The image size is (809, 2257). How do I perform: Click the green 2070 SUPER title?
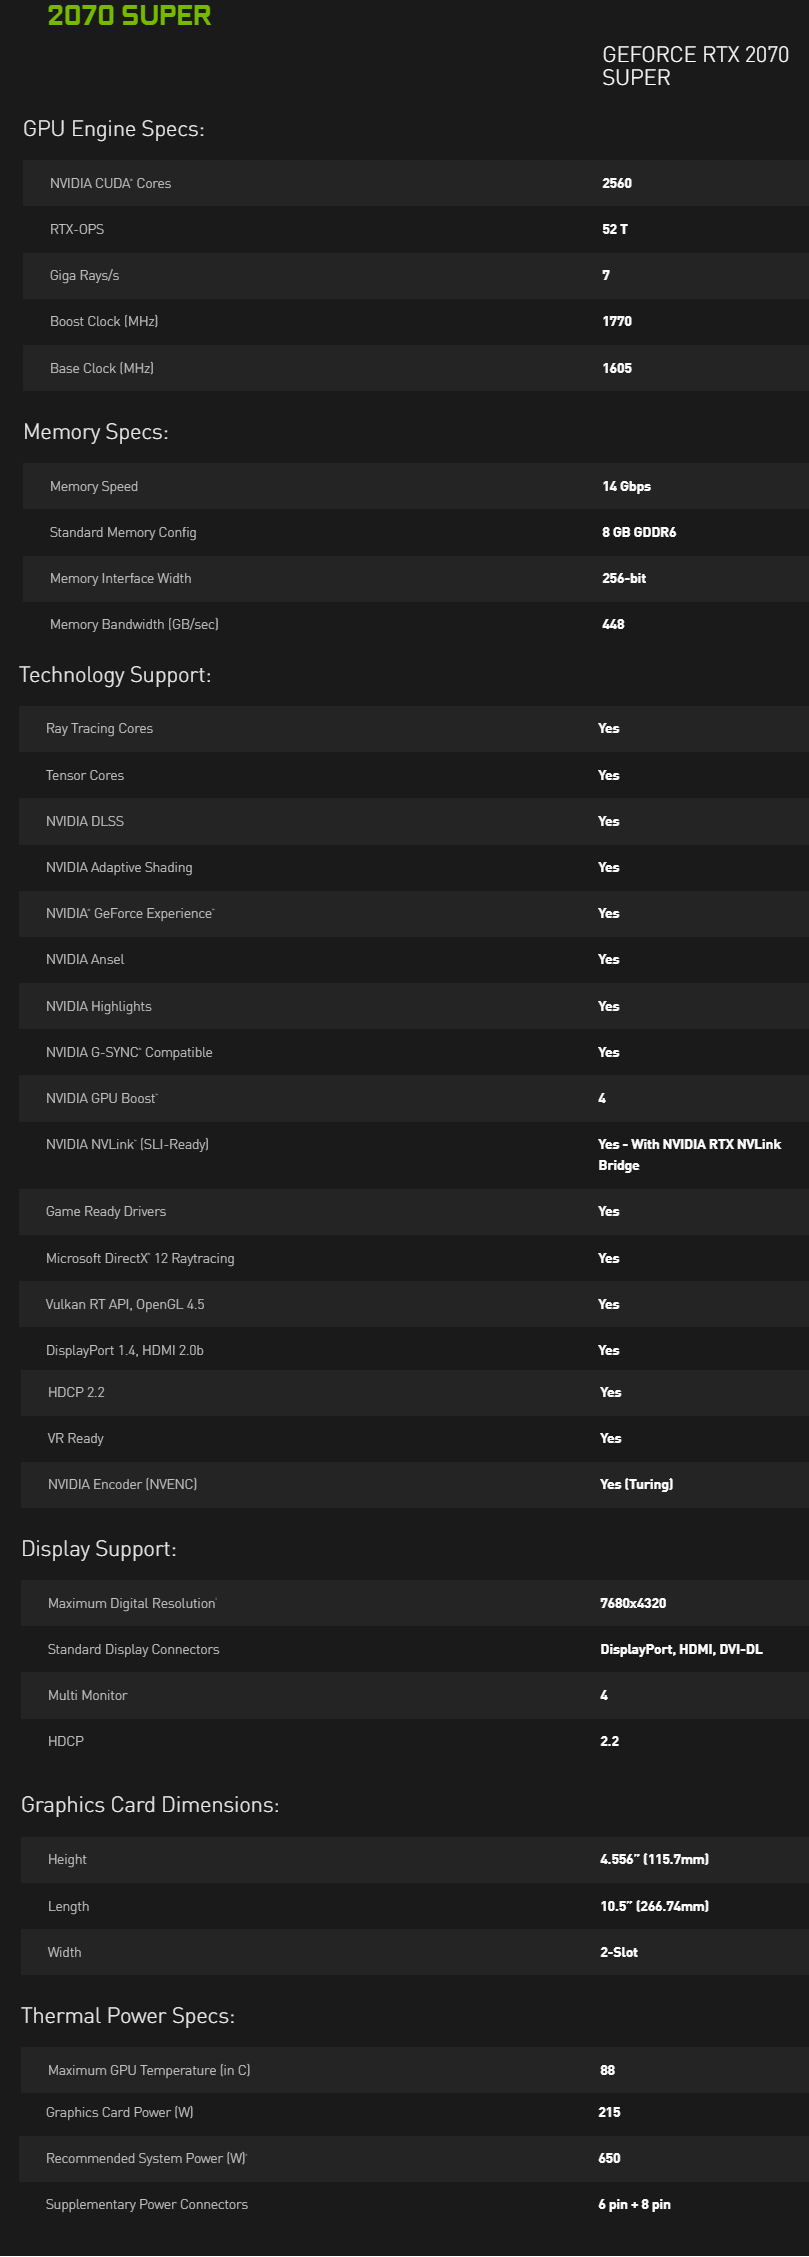(129, 16)
